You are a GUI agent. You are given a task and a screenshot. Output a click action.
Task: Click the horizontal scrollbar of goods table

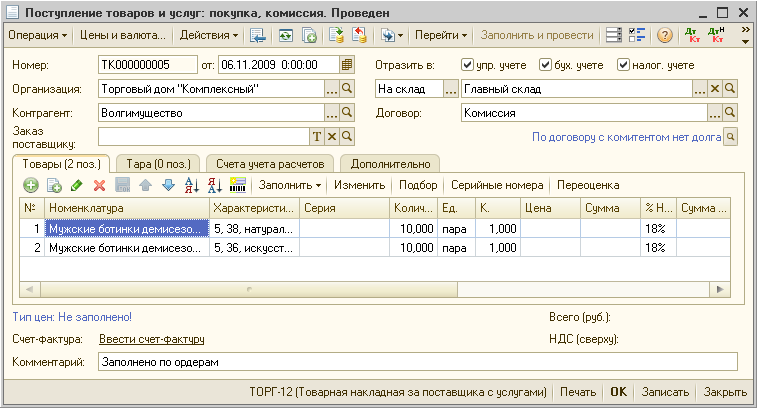[x=375, y=289]
